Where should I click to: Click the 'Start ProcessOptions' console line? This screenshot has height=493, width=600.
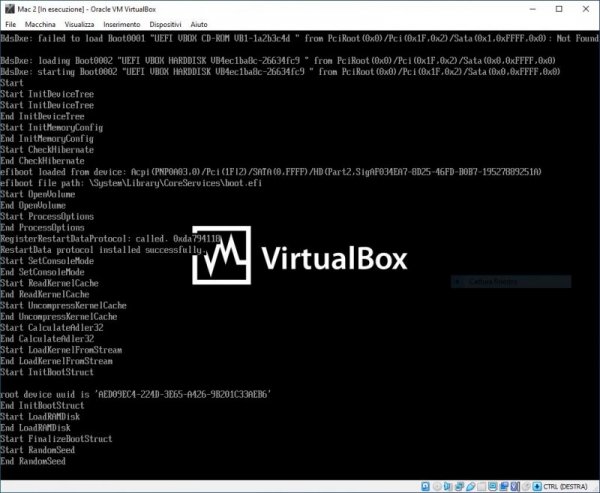47,217
